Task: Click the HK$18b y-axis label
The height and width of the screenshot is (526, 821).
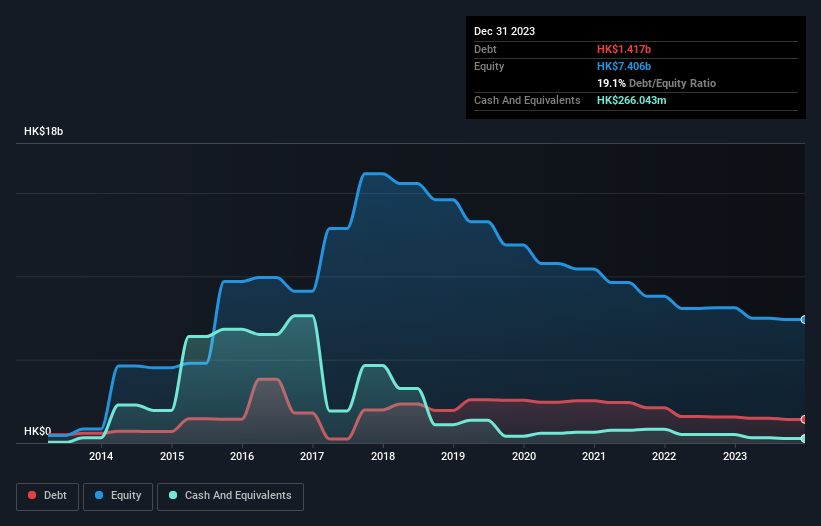Action: [44, 132]
